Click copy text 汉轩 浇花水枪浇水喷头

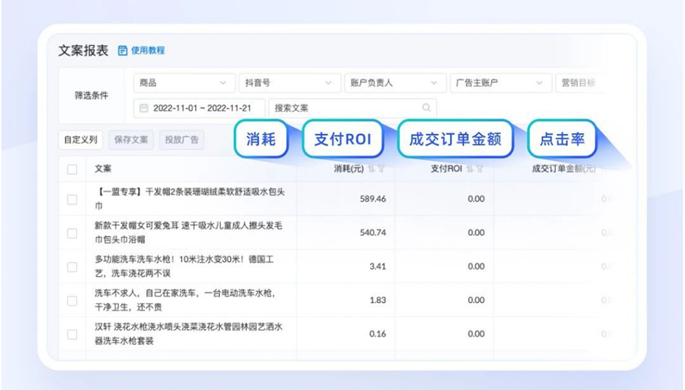click(189, 334)
